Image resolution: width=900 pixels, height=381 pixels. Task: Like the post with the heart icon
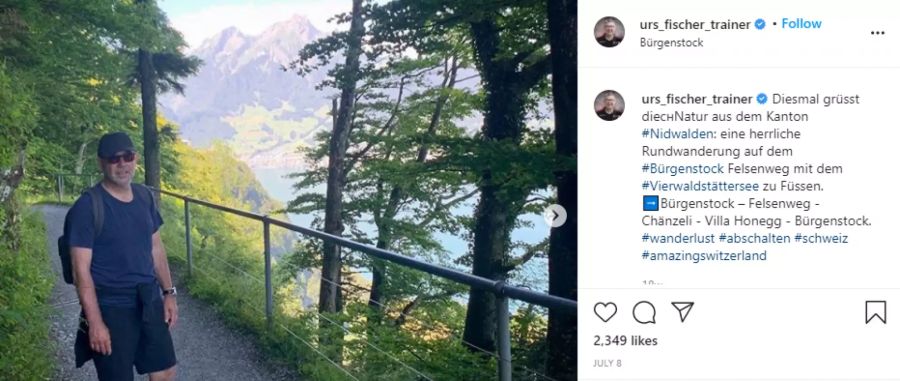605,312
